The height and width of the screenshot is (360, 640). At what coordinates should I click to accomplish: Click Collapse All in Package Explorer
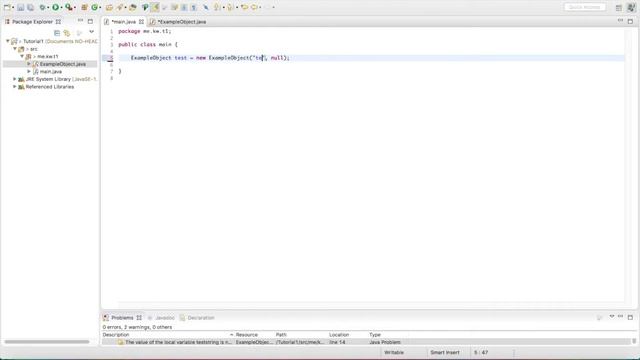coord(57,33)
